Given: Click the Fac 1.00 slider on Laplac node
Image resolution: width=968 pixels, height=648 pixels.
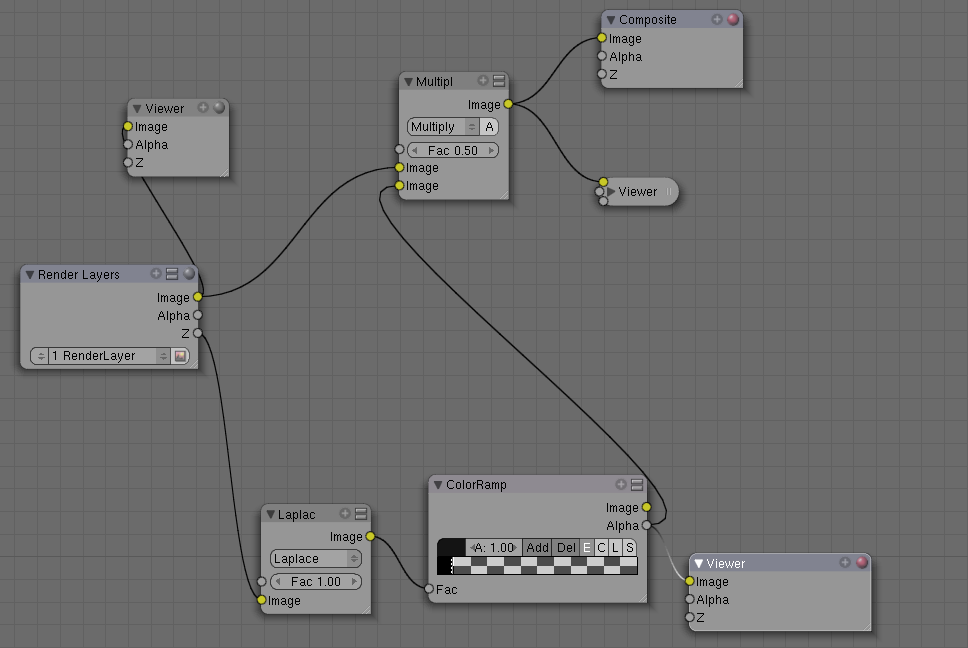Looking at the screenshot, I should coord(315,581).
